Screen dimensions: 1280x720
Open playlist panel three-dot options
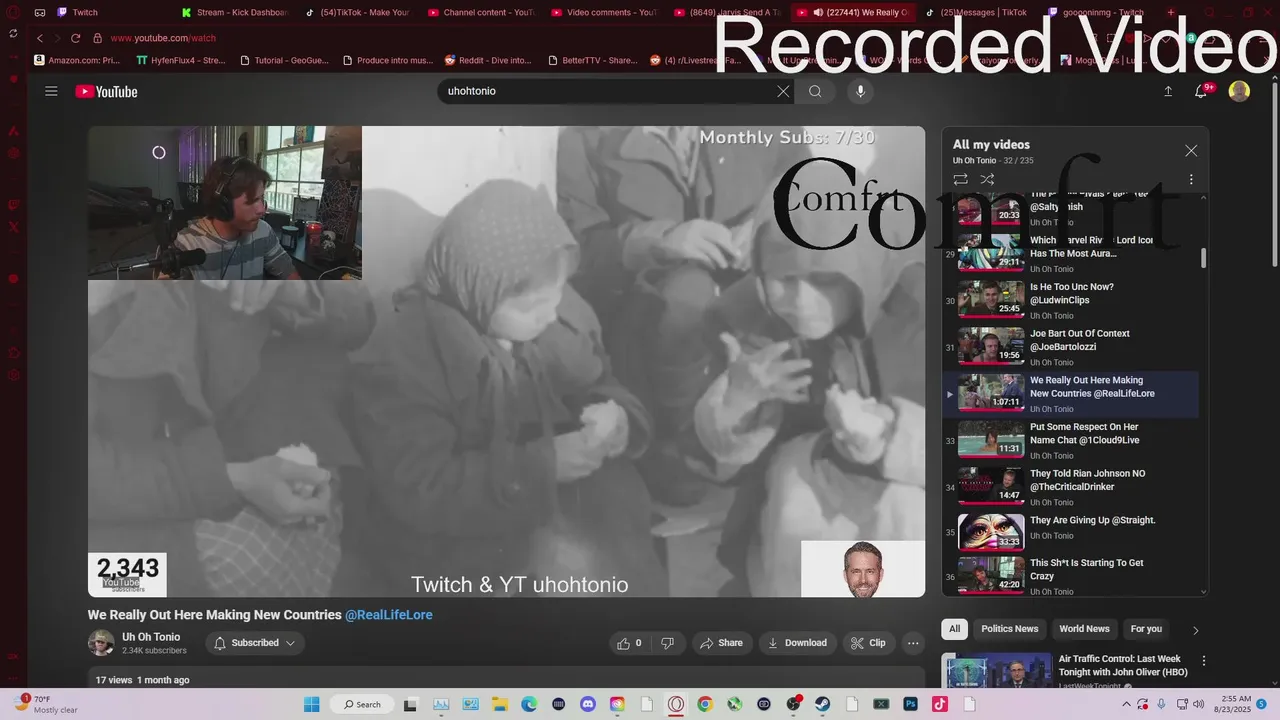click(1191, 179)
